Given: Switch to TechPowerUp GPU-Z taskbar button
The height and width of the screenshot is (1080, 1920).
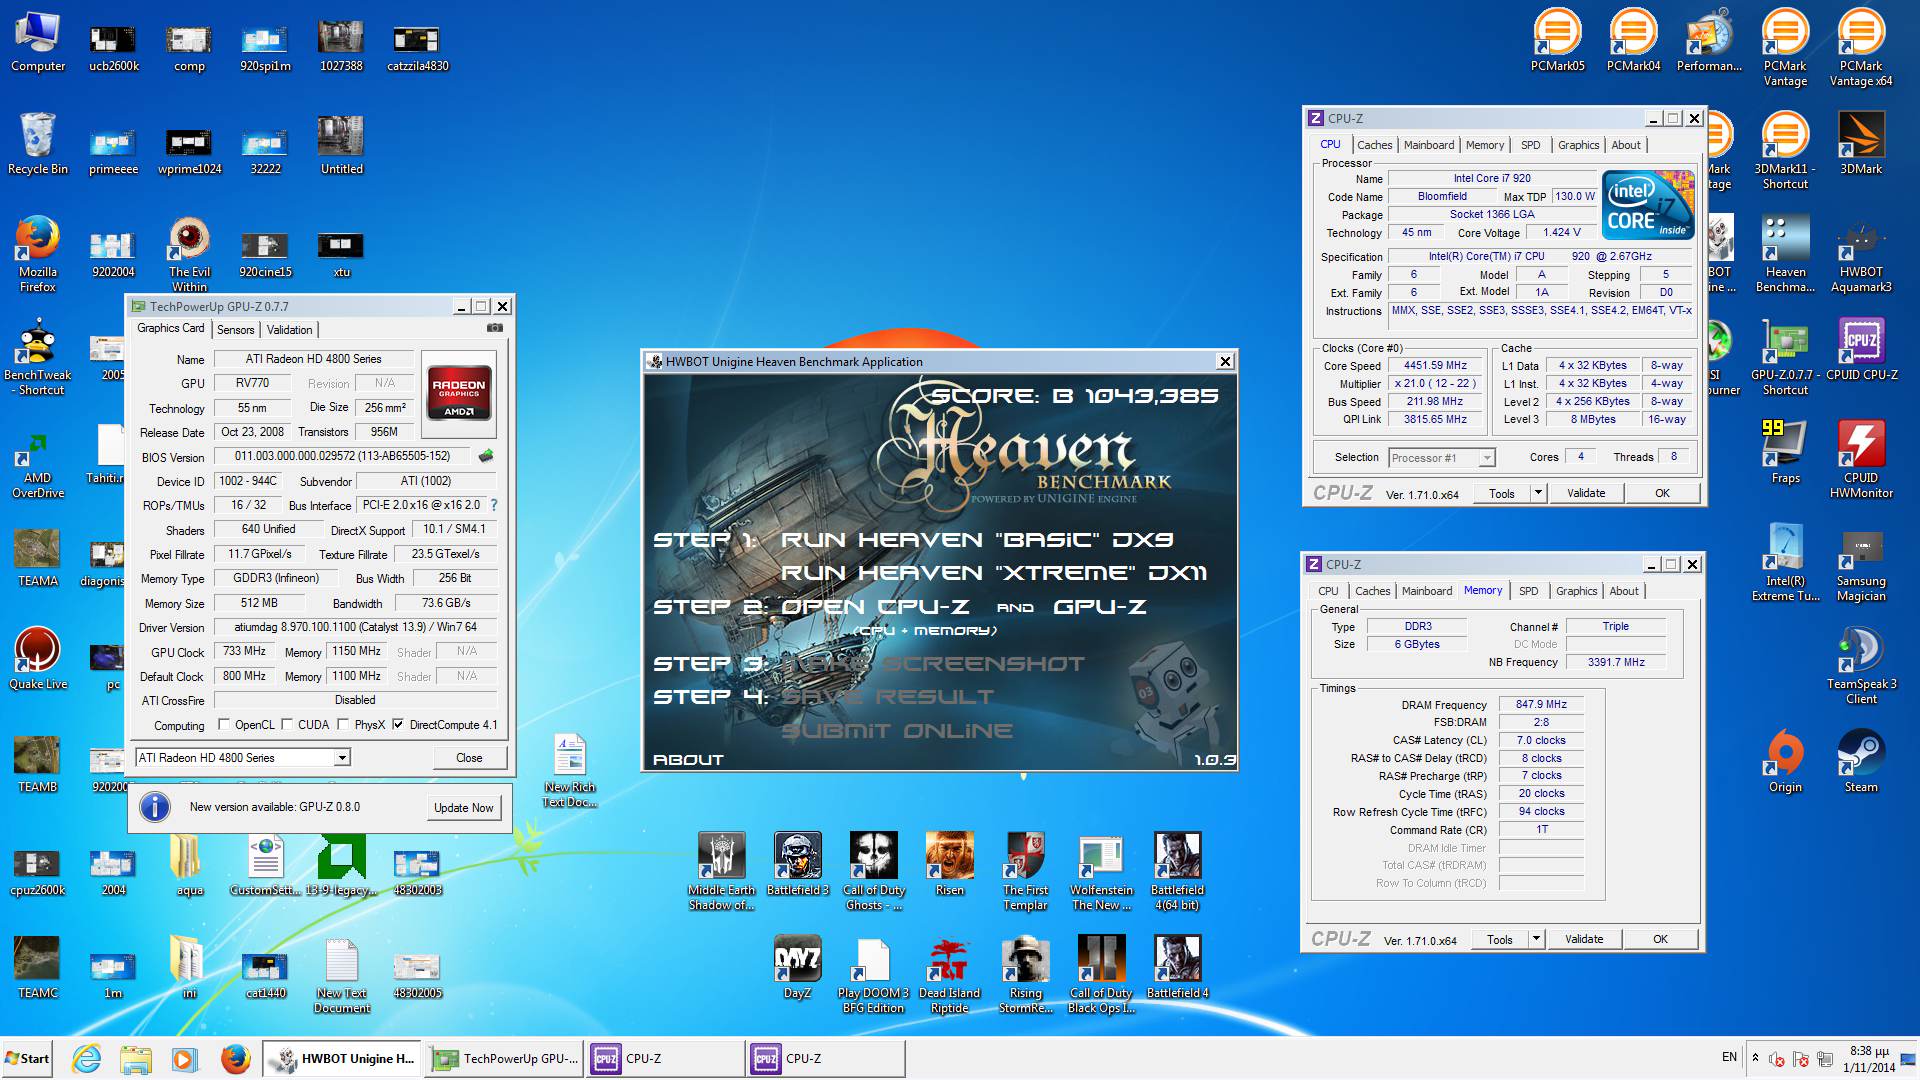Looking at the screenshot, I should pos(505,1058).
